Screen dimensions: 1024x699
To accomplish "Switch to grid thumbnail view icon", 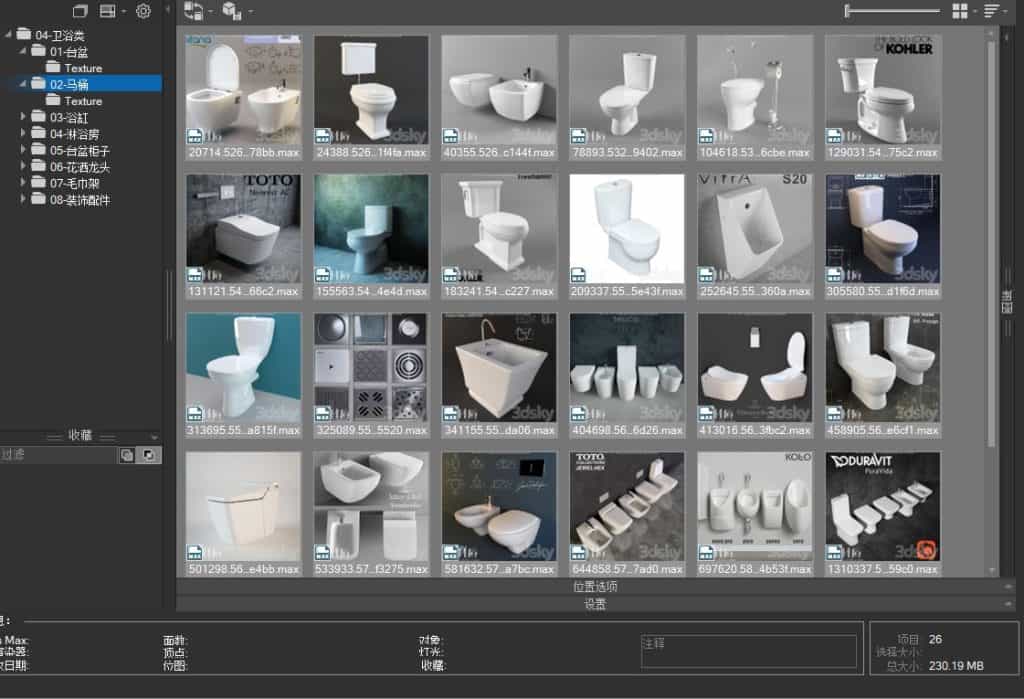I will click(x=959, y=10).
